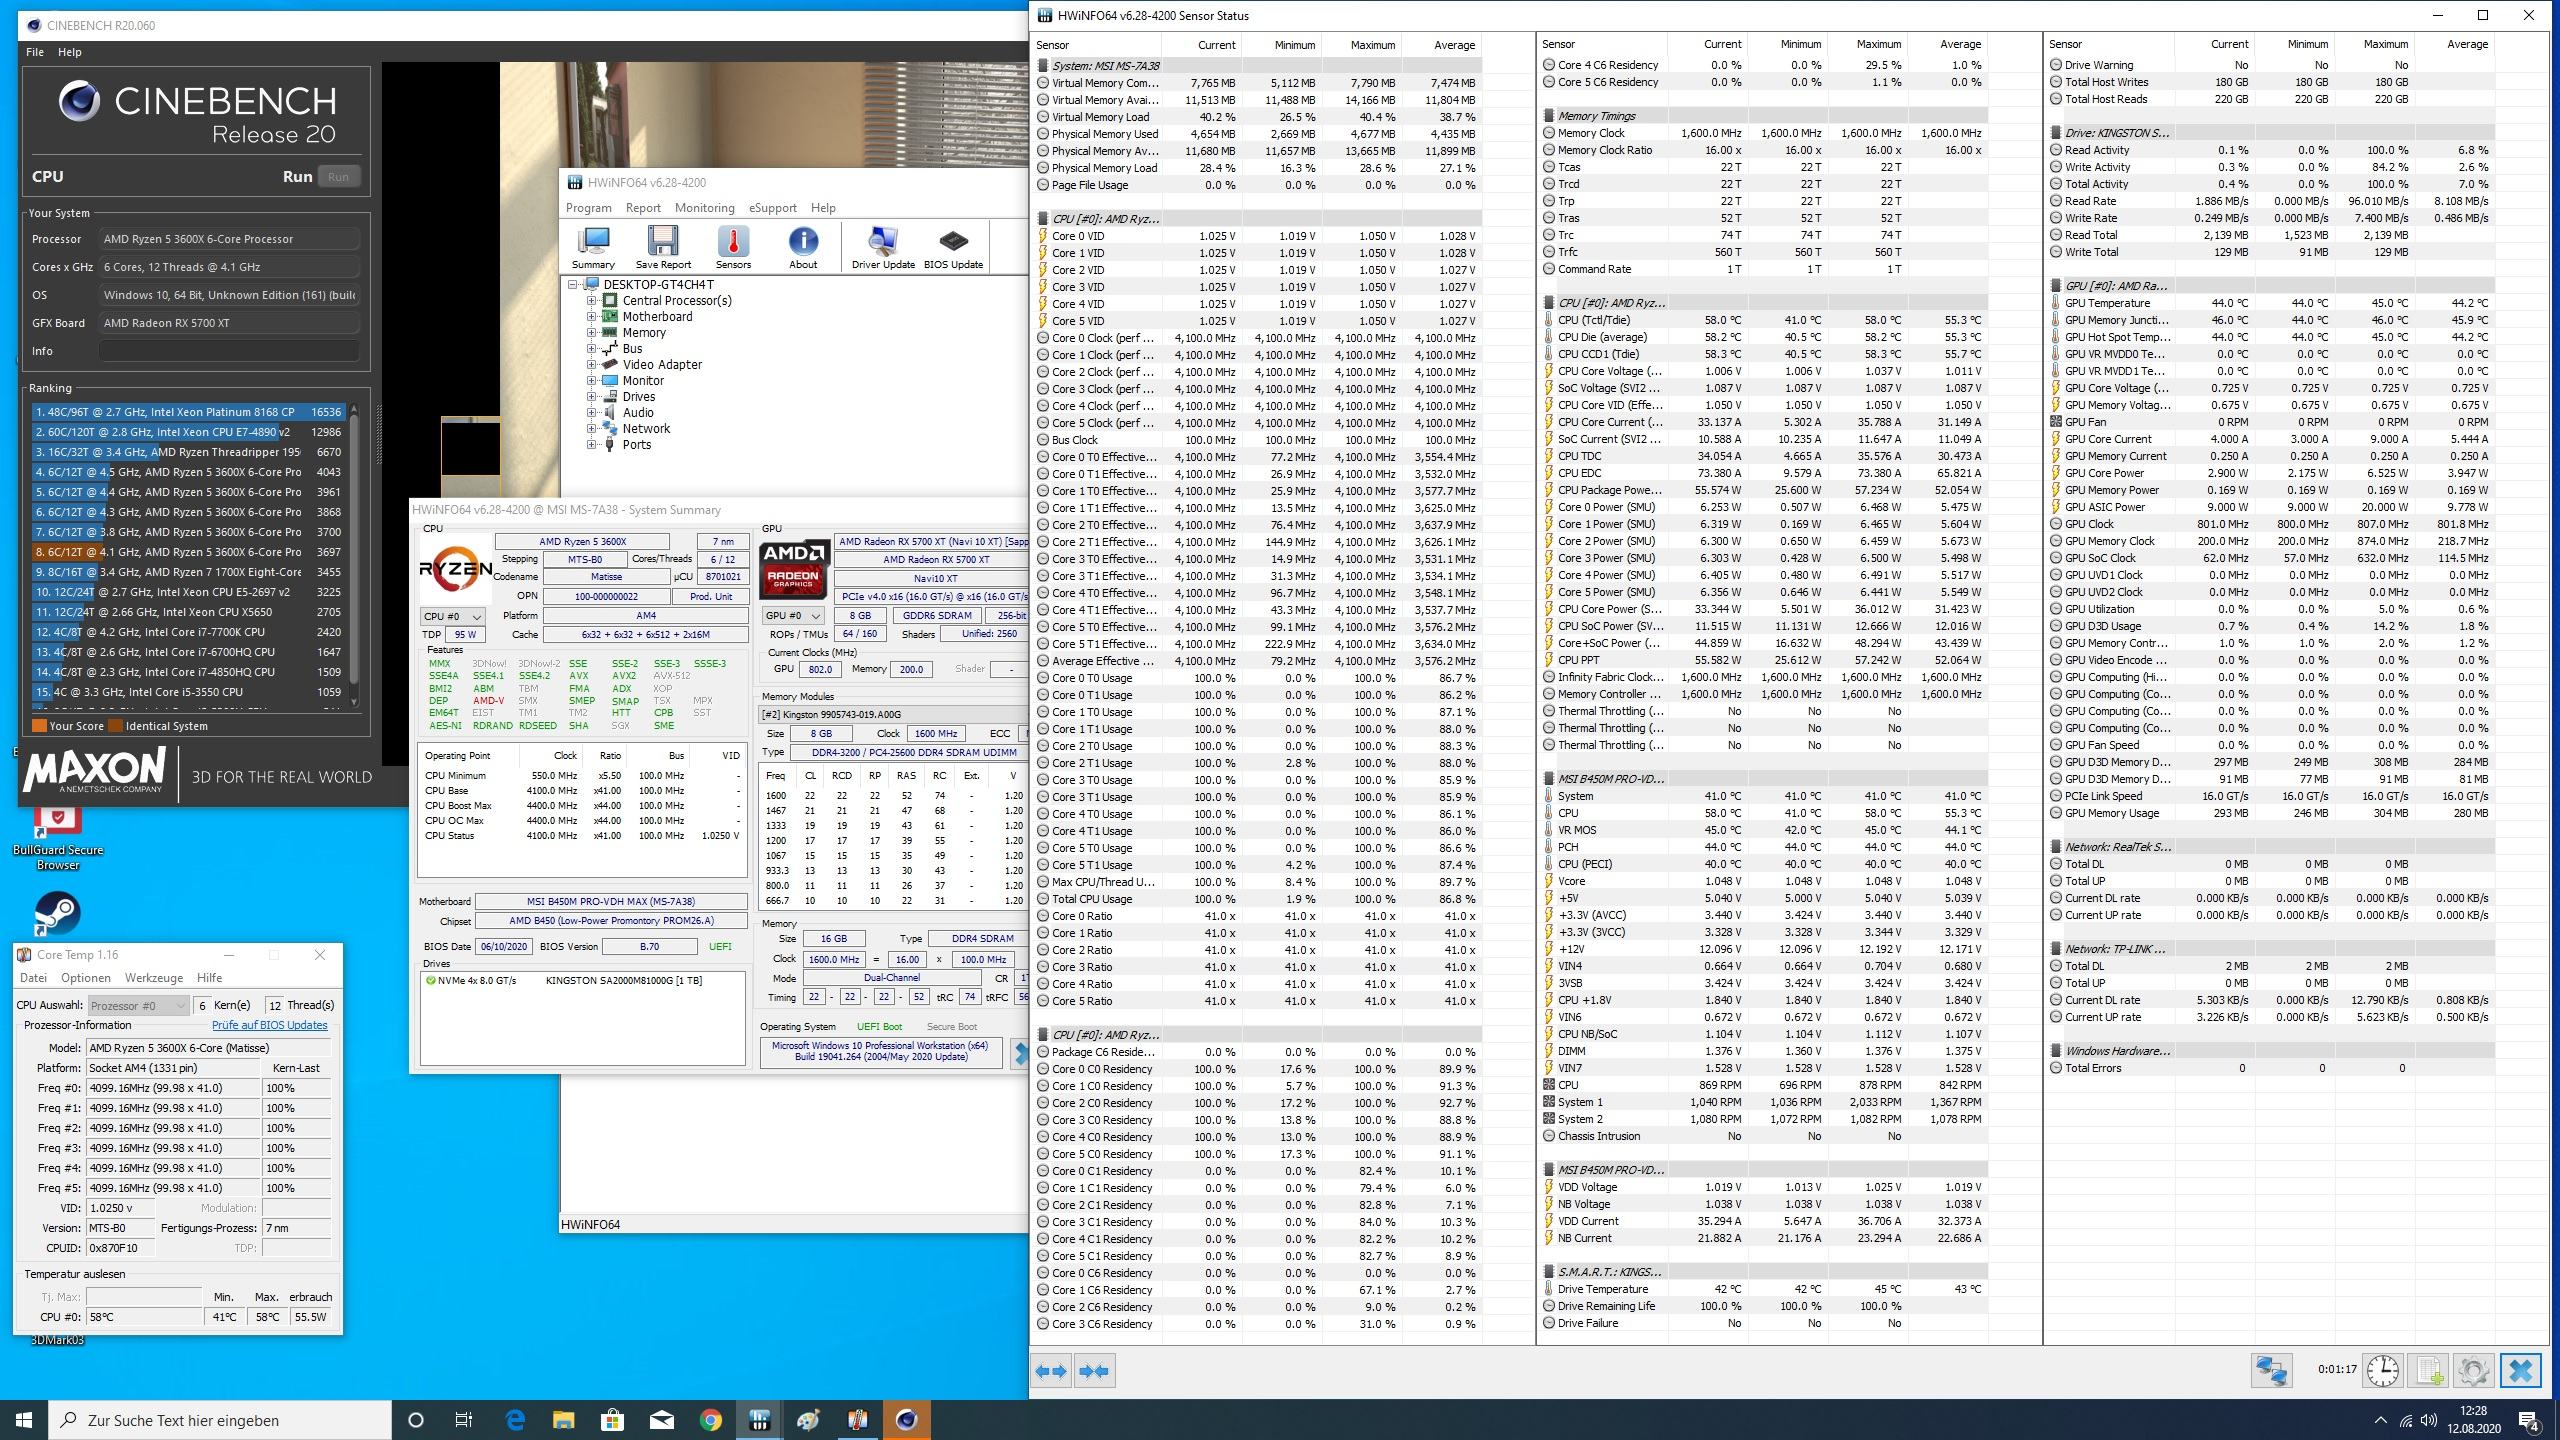Screen dimensions: 2560x1440
Task: Open Cinebench Help menu
Action: [70, 52]
